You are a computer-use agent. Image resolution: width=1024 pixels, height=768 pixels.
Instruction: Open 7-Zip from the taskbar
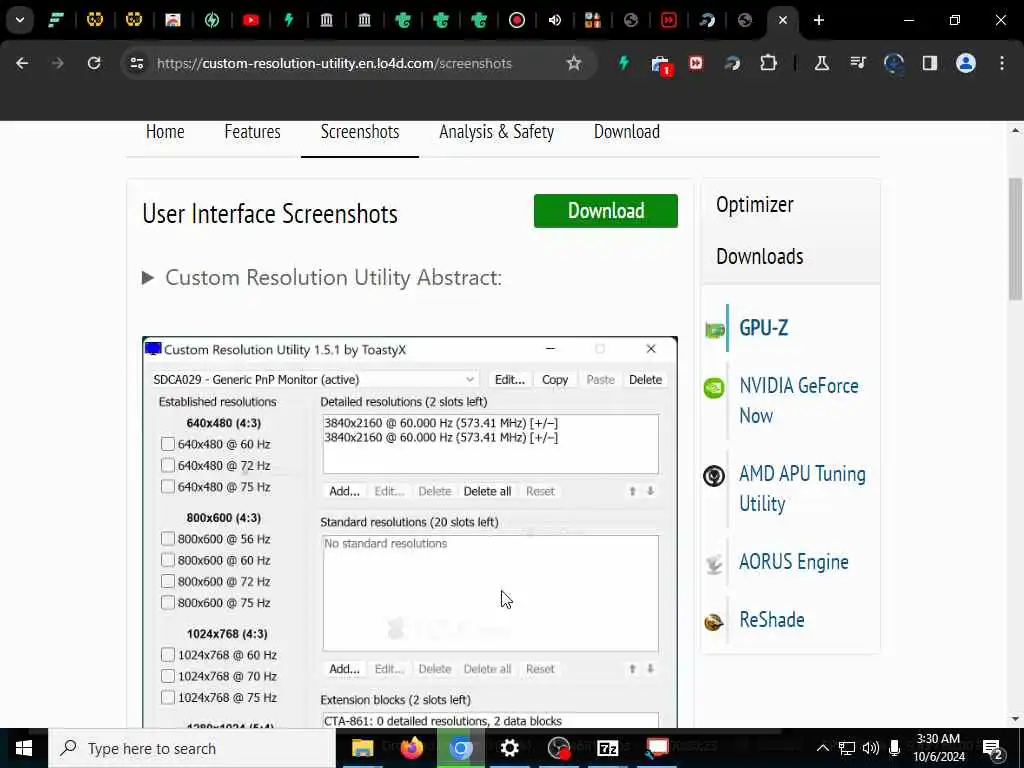(x=607, y=748)
